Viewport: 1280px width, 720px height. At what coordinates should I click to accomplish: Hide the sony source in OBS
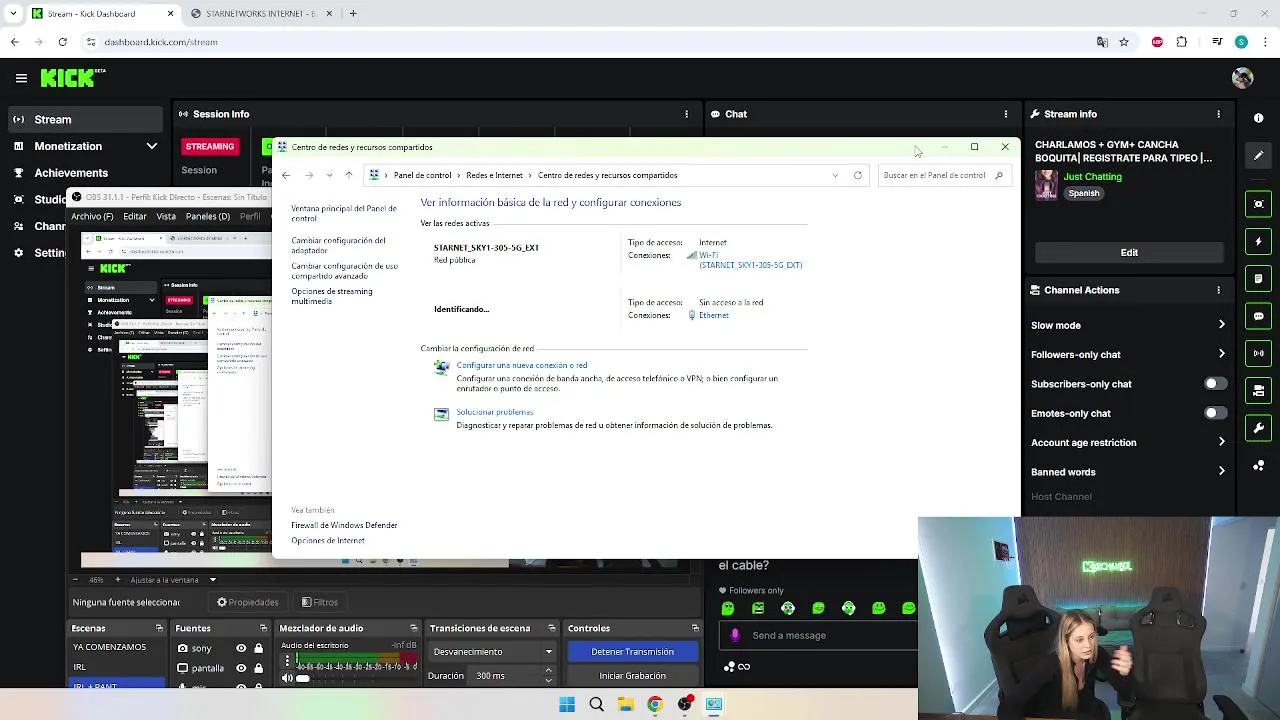point(241,648)
